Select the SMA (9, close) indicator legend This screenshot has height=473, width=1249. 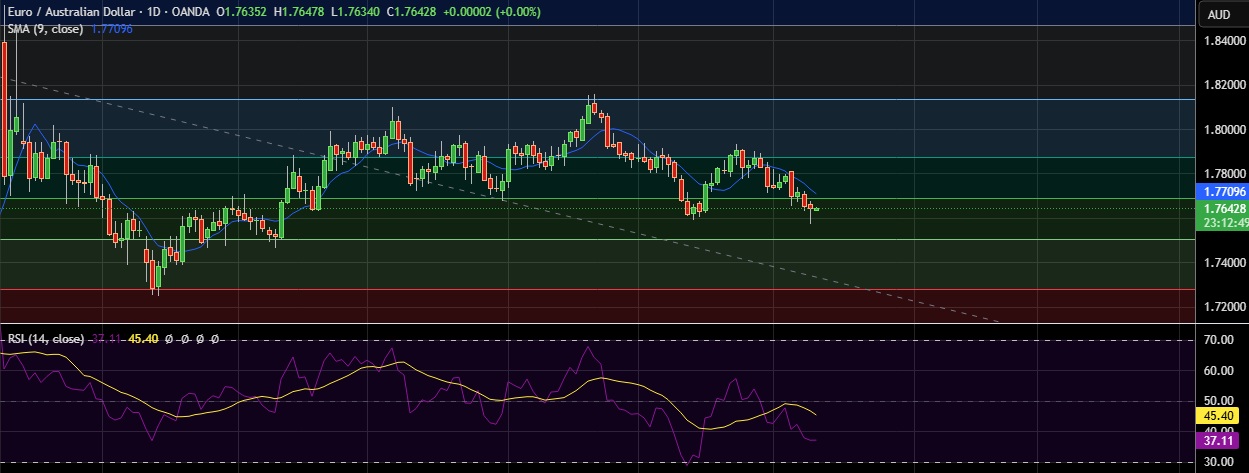tap(46, 29)
